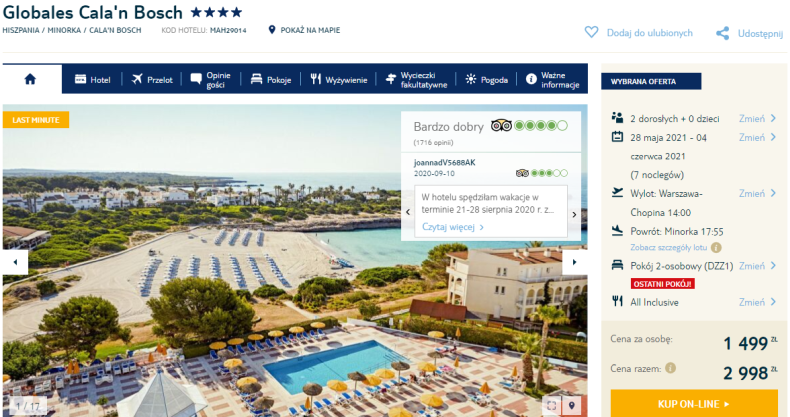The height and width of the screenshot is (417, 790).
Task: Go to previous guest review arrow
Action: pyautogui.click(x=408, y=212)
